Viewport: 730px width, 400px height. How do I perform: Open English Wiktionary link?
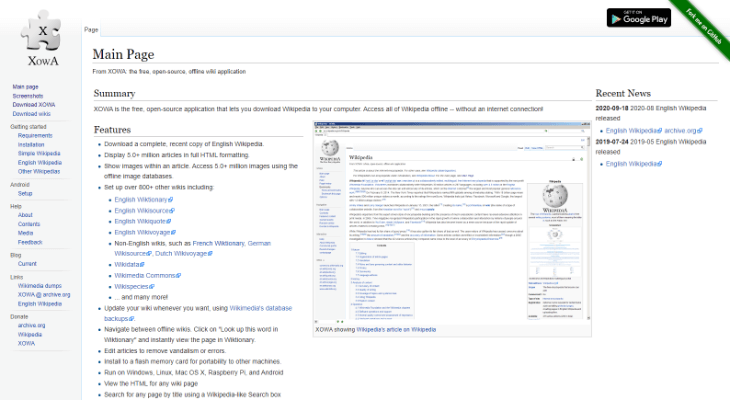144,200
